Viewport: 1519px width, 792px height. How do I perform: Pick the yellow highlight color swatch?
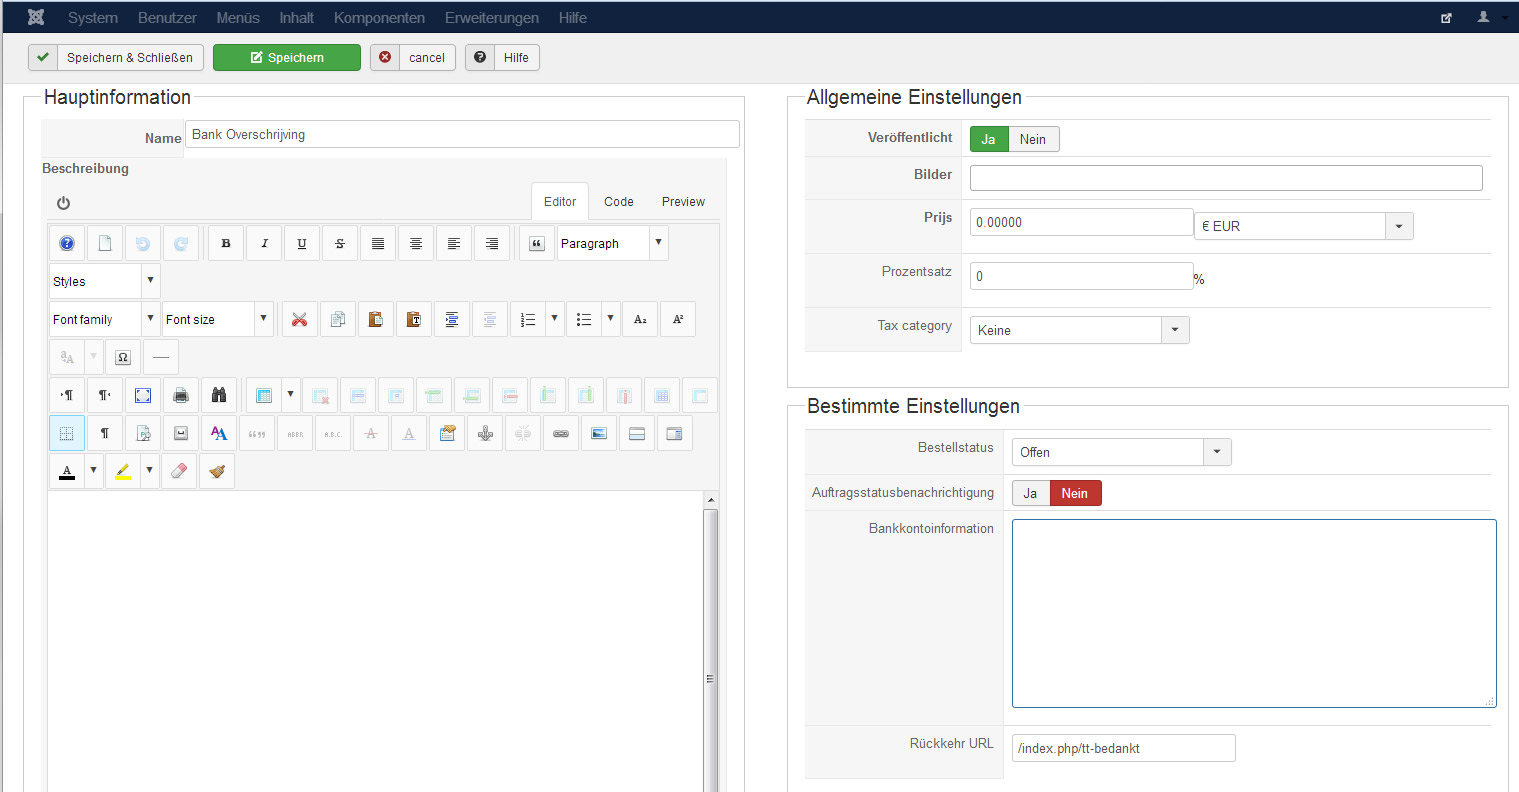[123, 471]
